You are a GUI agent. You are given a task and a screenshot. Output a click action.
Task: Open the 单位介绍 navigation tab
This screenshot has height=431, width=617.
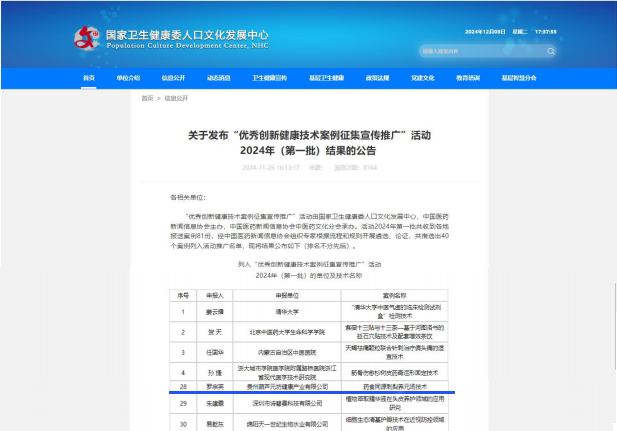coord(128,77)
